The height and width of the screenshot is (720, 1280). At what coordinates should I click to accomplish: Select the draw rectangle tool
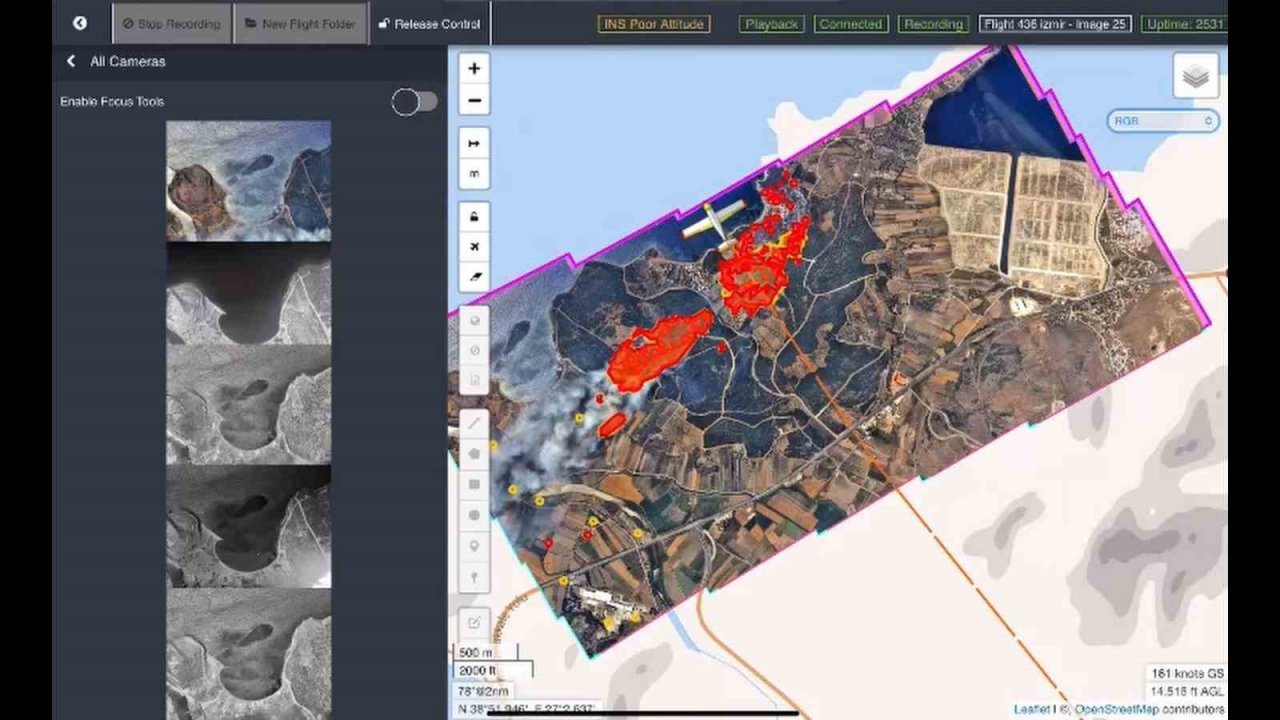point(474,485)
